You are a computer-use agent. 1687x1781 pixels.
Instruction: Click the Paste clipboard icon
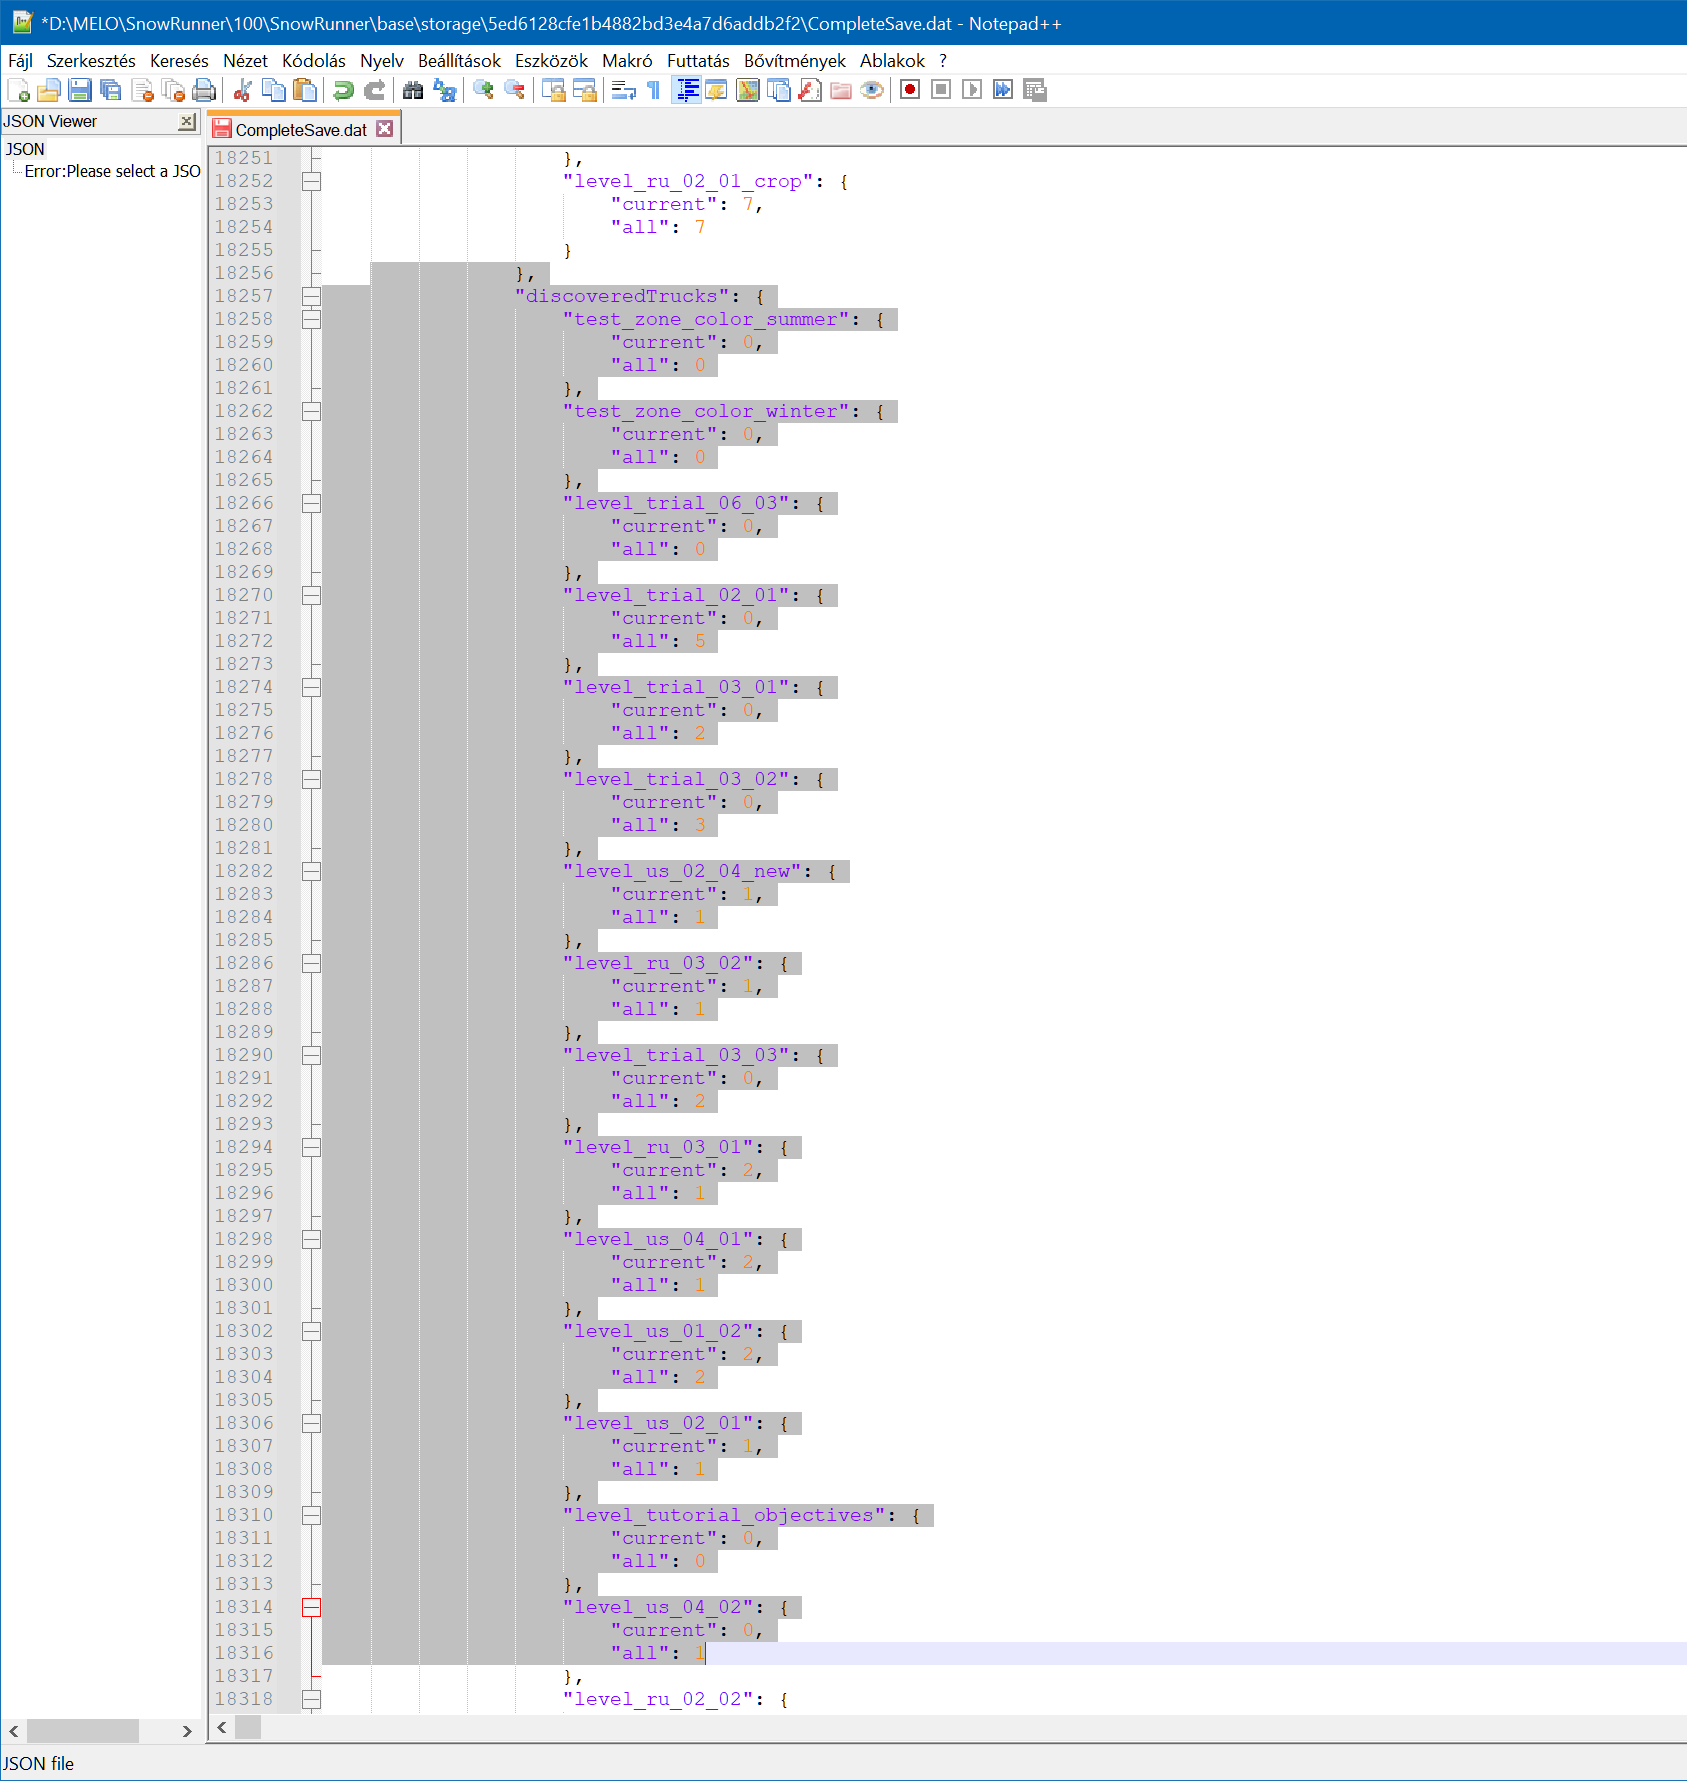pos(305,90)
